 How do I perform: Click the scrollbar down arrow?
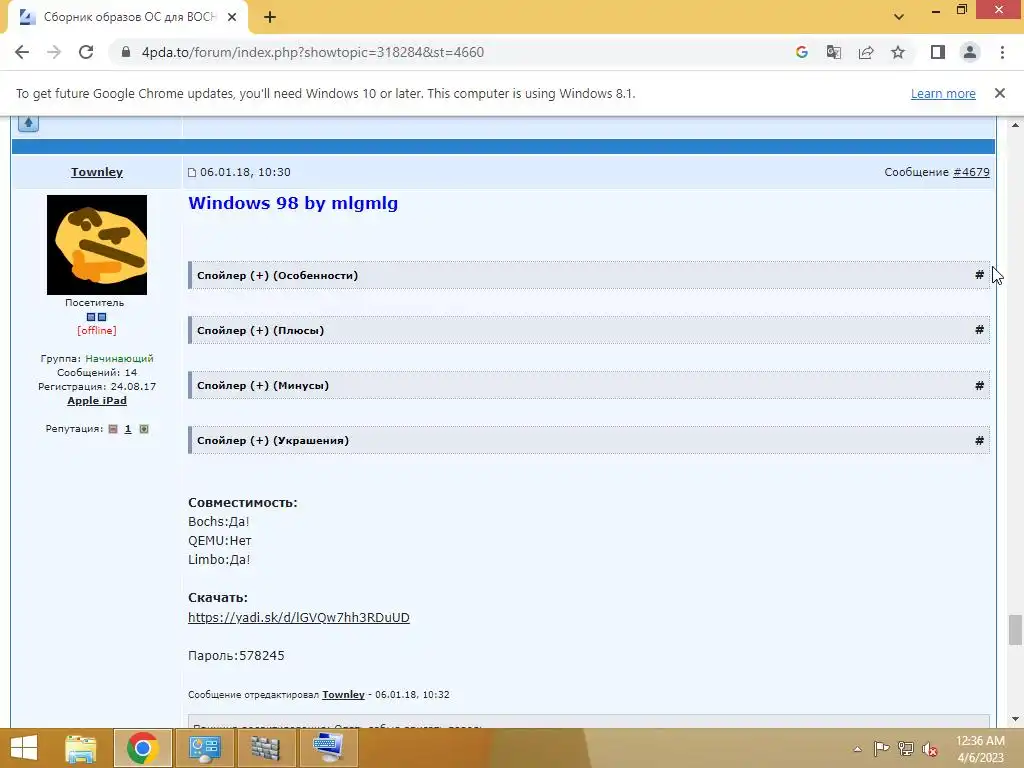pos(1015,719)
